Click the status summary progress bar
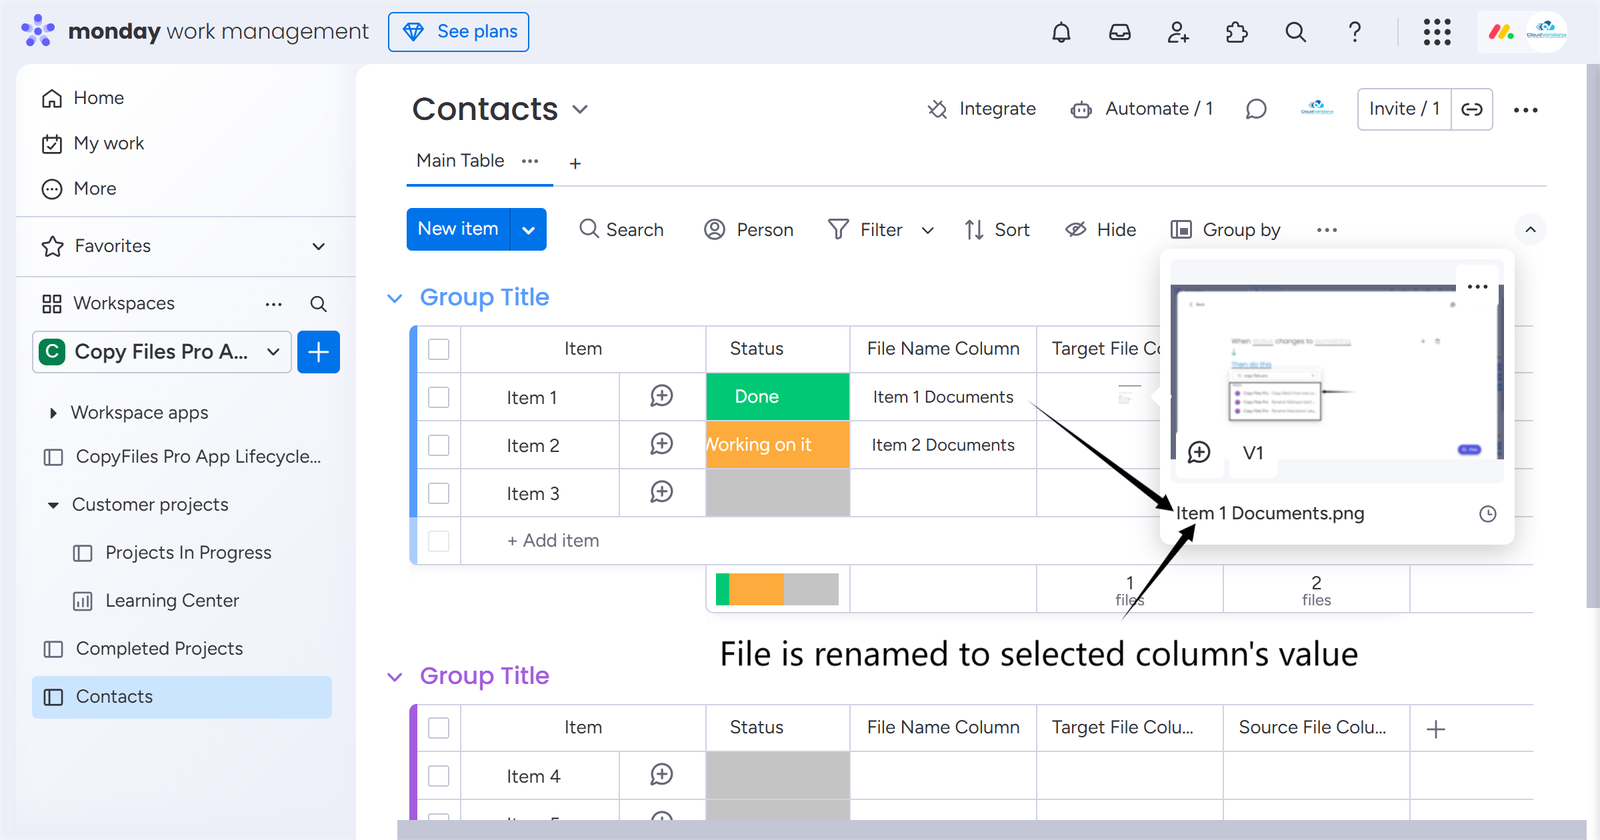Image resolution: width=1600 pixels, height=840 pixels. point(778,589)
